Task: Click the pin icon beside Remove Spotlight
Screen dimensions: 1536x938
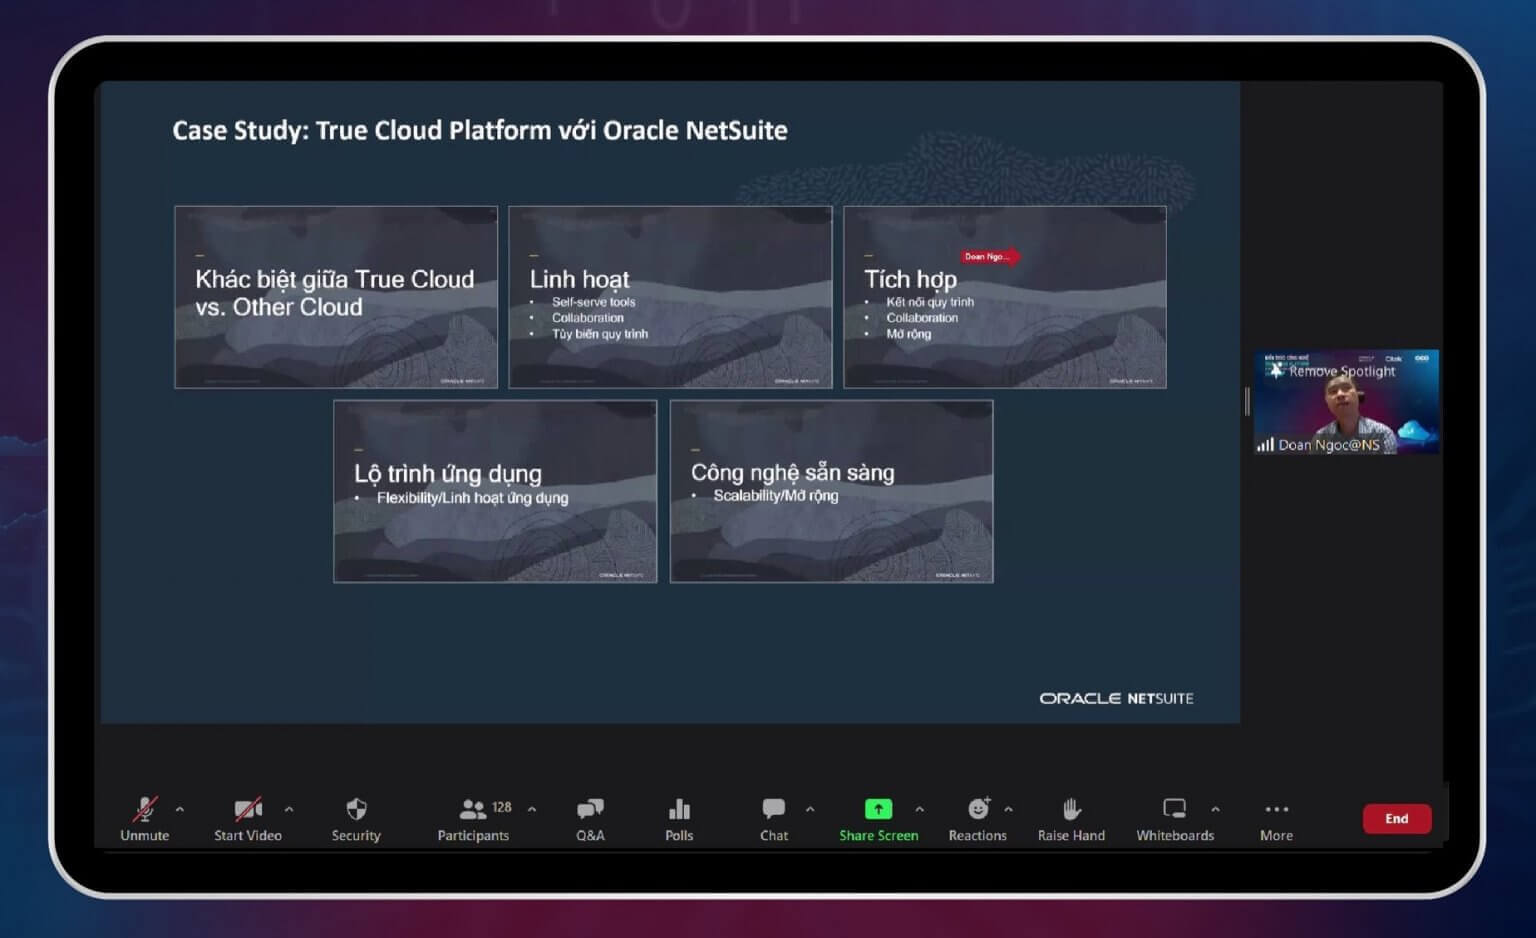Action: [1276, 370]
